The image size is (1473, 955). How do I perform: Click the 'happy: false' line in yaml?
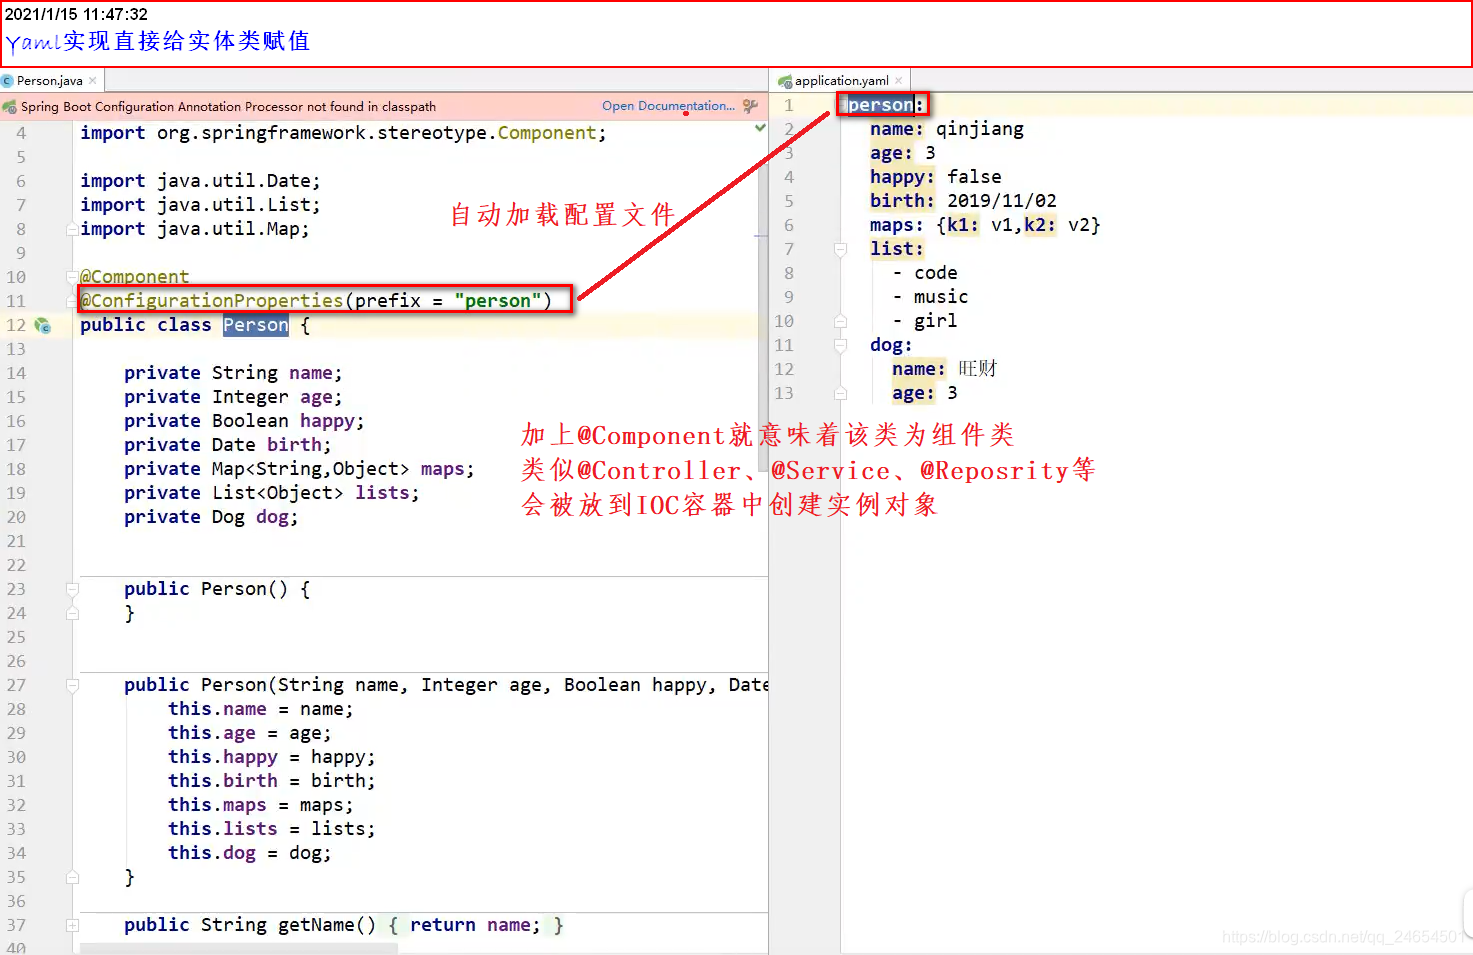point(935,177)
